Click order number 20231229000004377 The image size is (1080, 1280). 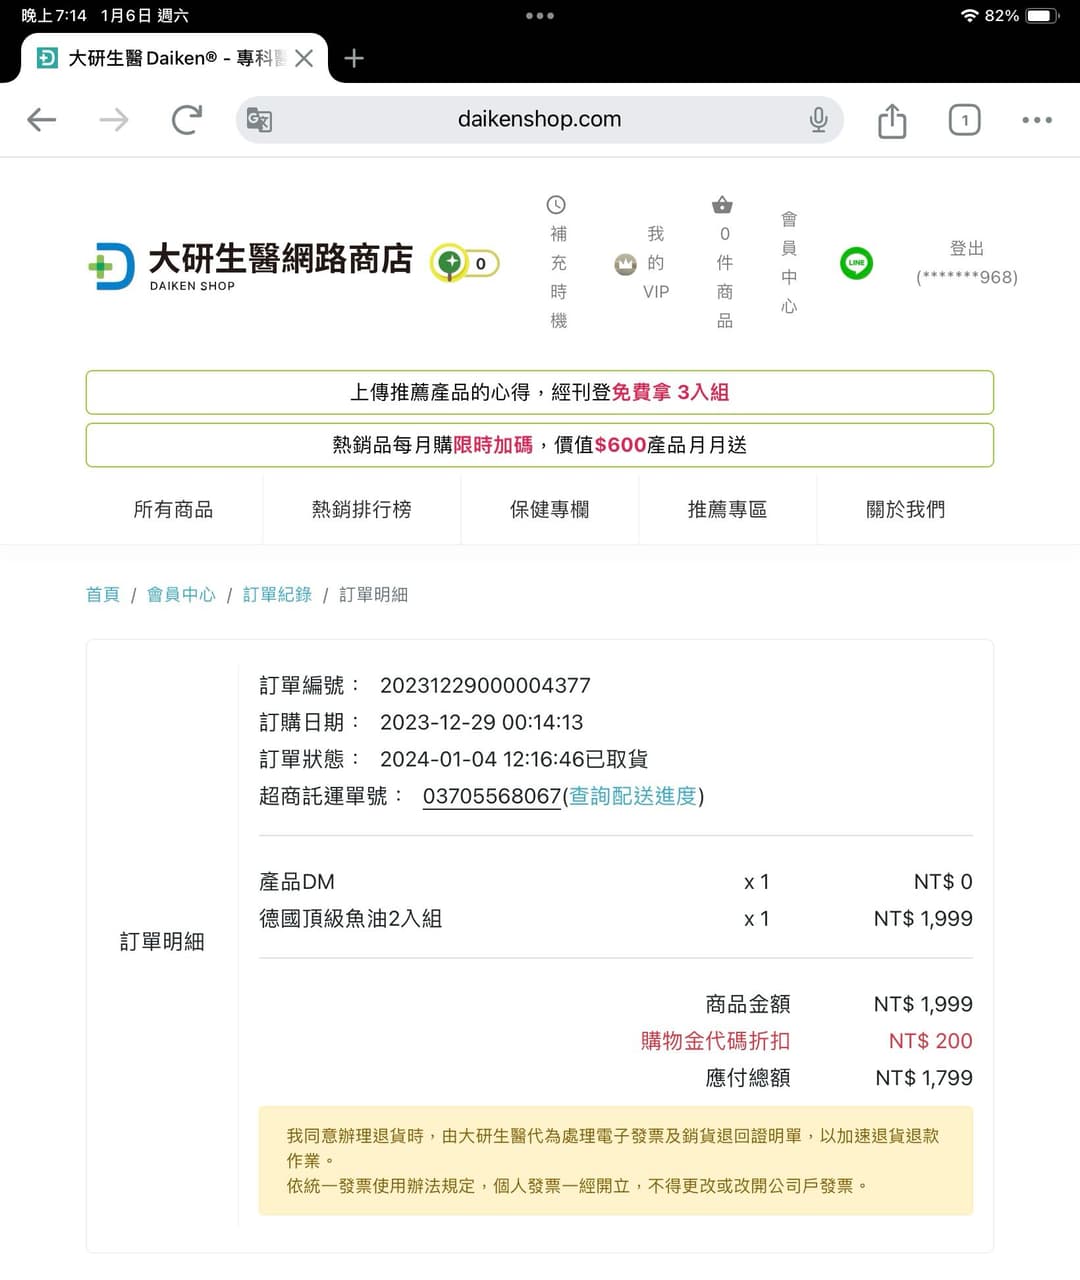[x=485, y=685]
